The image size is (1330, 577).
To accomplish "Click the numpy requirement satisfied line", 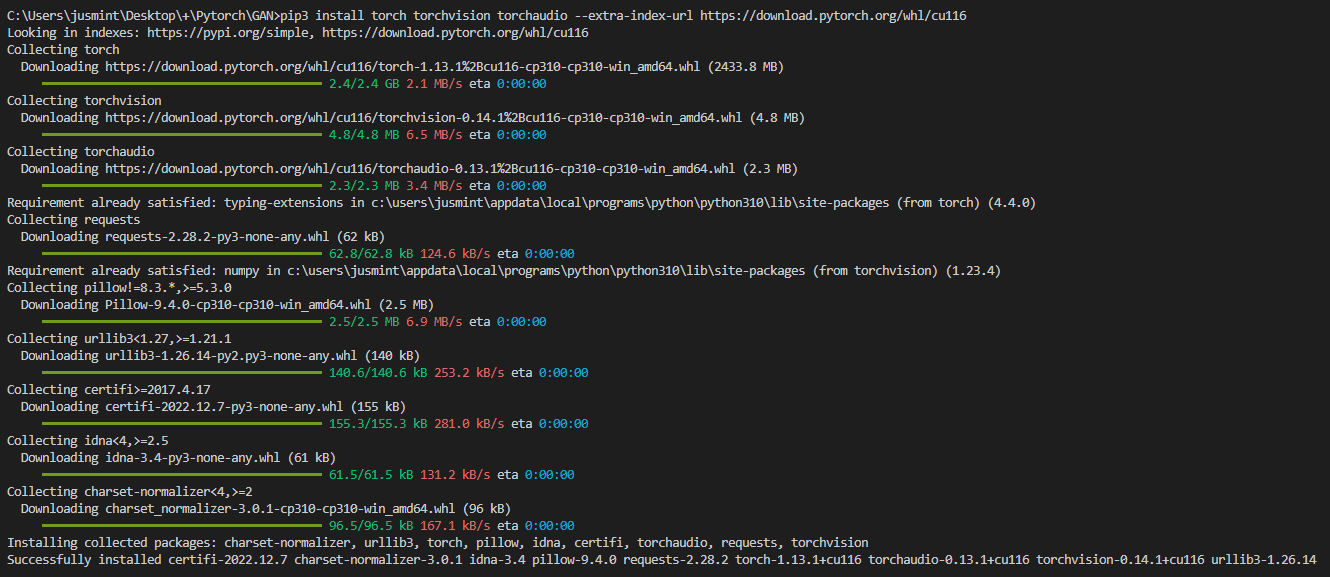I will coord(504,271).
